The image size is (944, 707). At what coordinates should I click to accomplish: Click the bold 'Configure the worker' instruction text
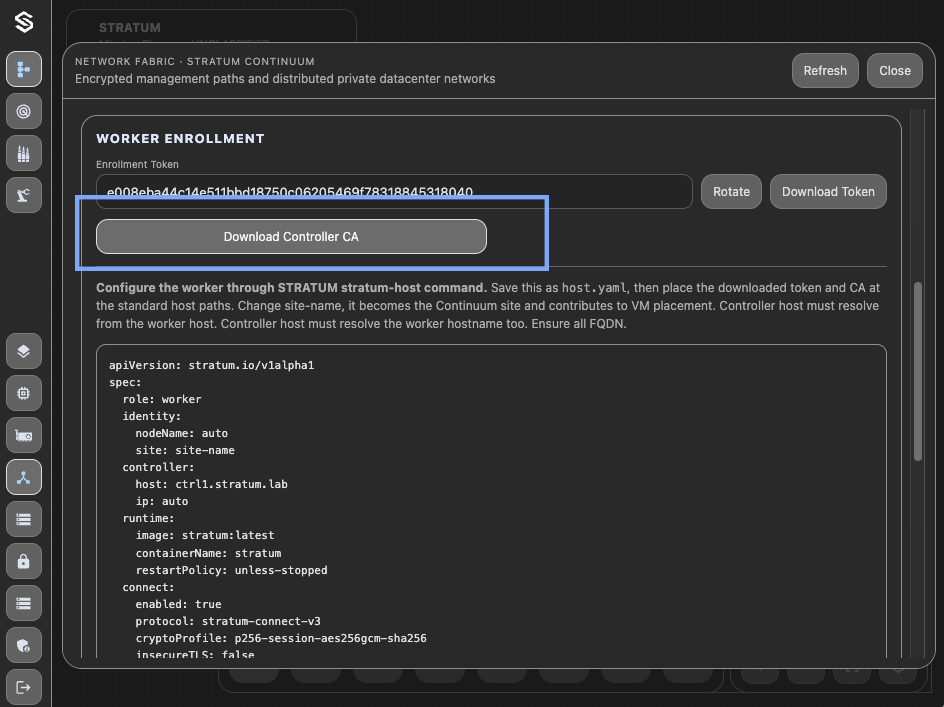point(291,287)
